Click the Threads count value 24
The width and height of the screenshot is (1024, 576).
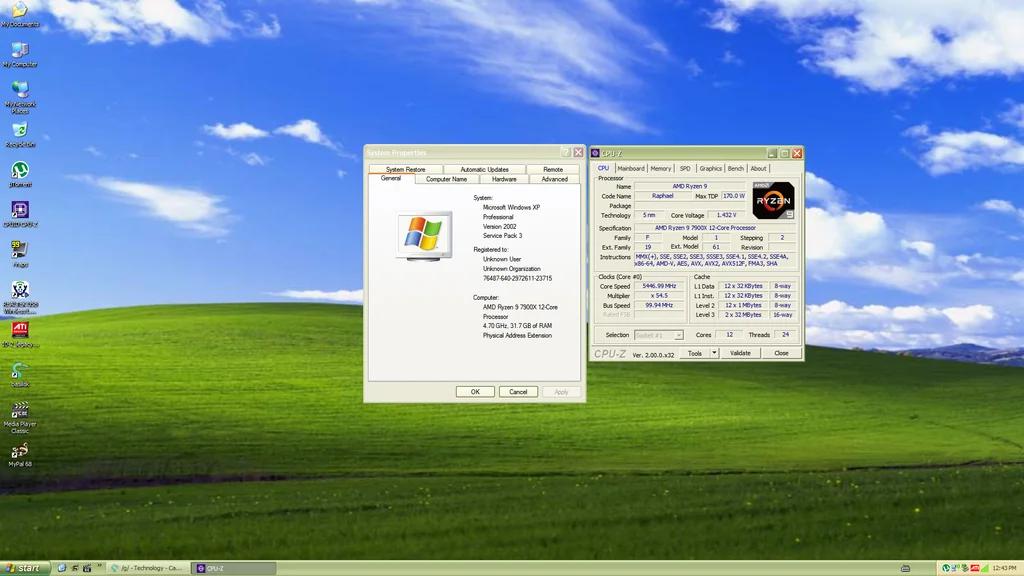786,334
